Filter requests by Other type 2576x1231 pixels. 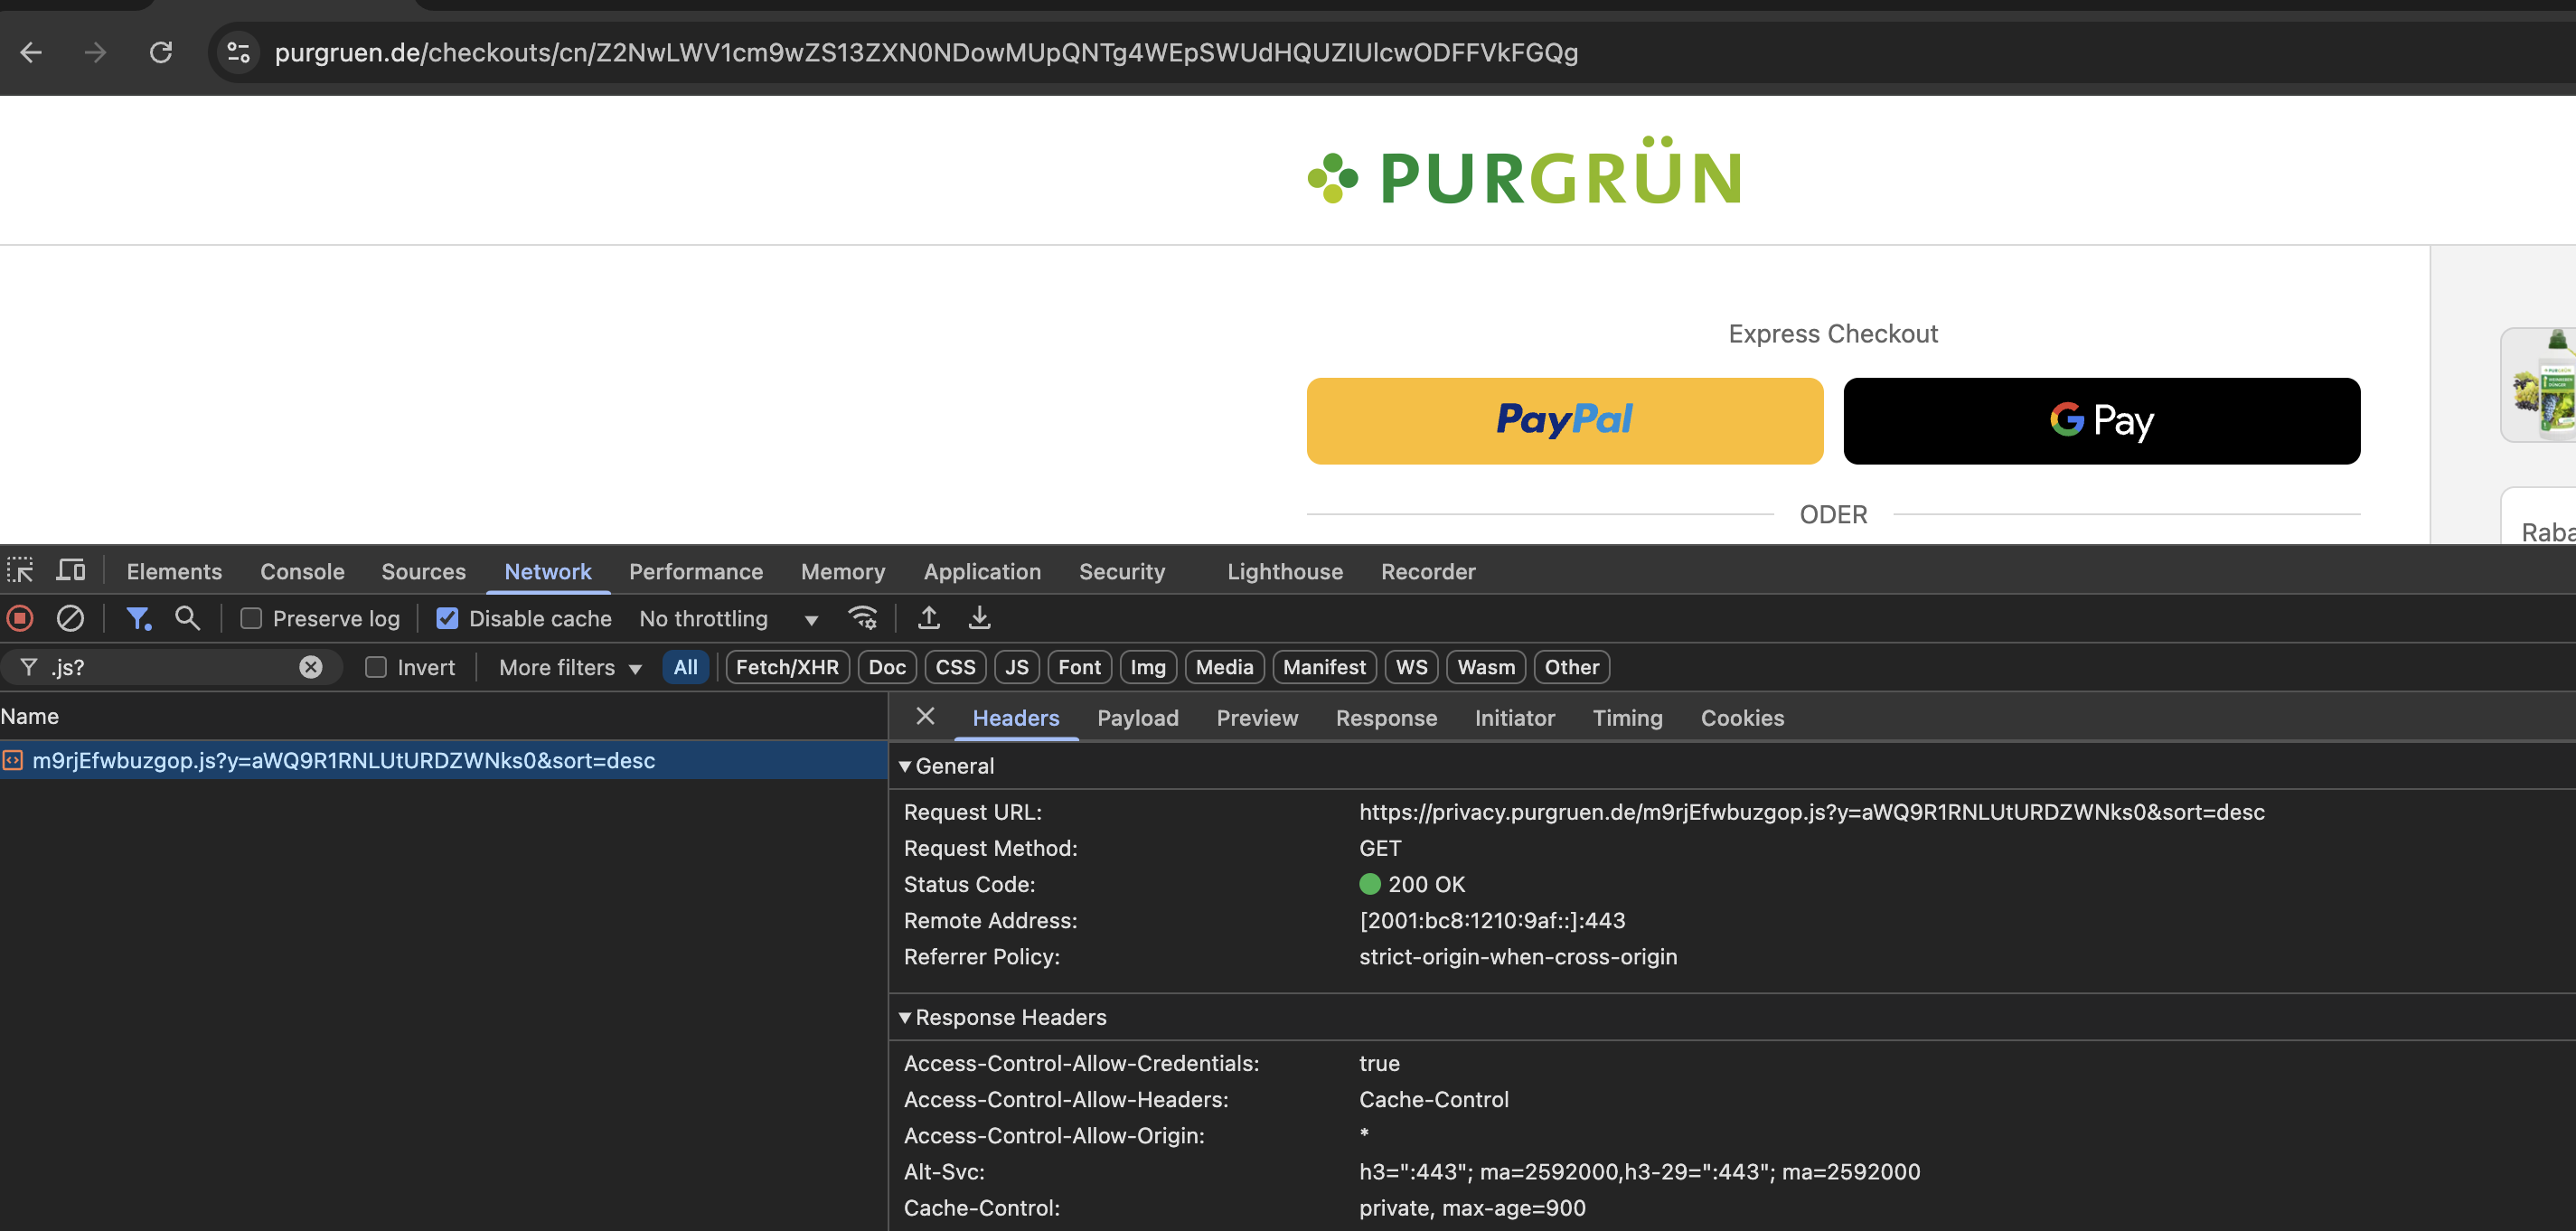pos(1571,667)
